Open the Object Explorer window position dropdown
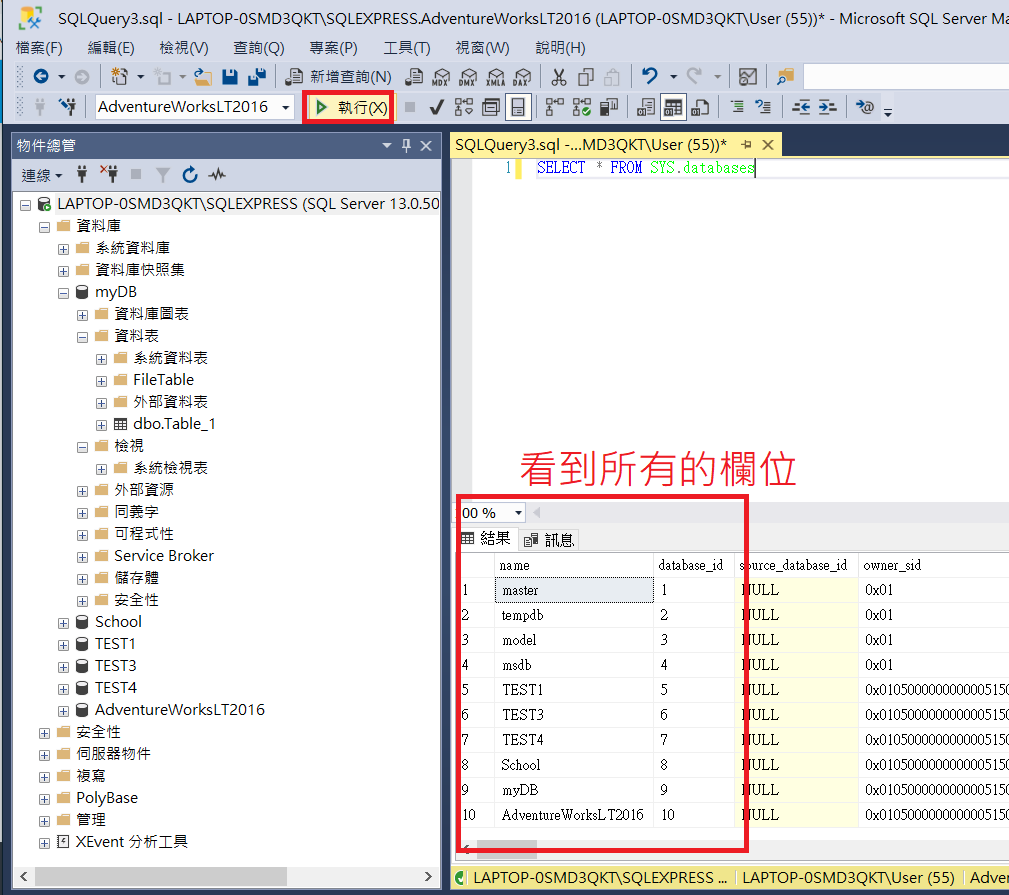Screen dimensions: 1009x895 pyautogui.click(x=387, y=145)
